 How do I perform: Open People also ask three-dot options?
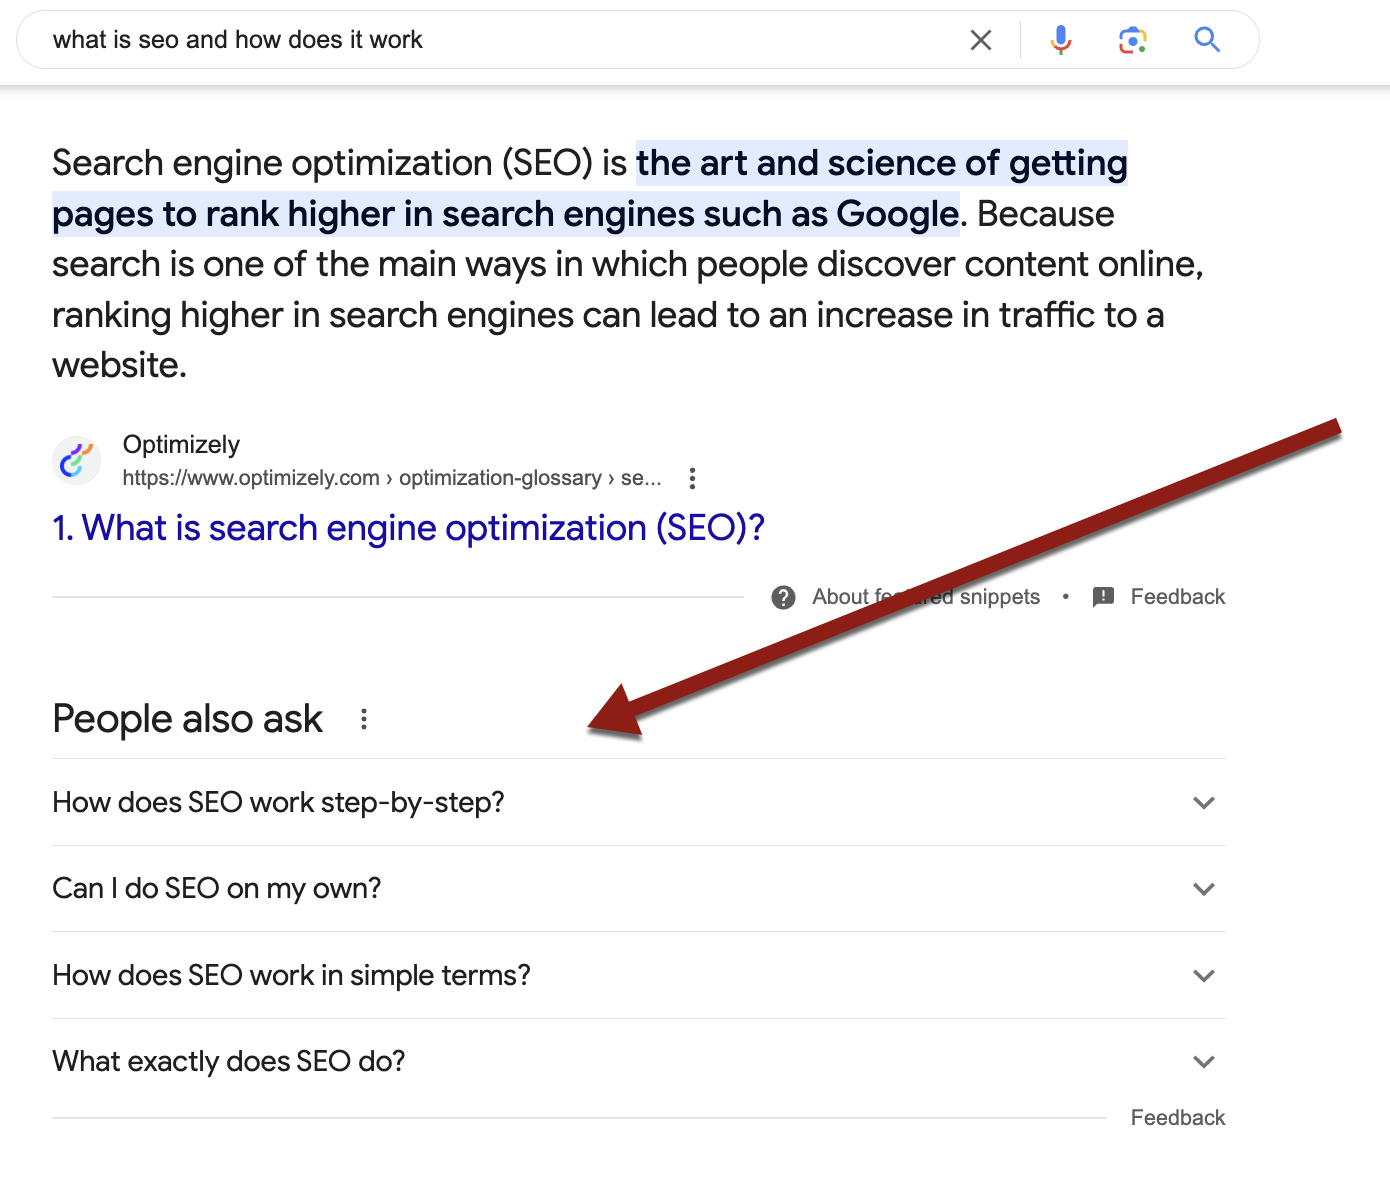point(364,719)
